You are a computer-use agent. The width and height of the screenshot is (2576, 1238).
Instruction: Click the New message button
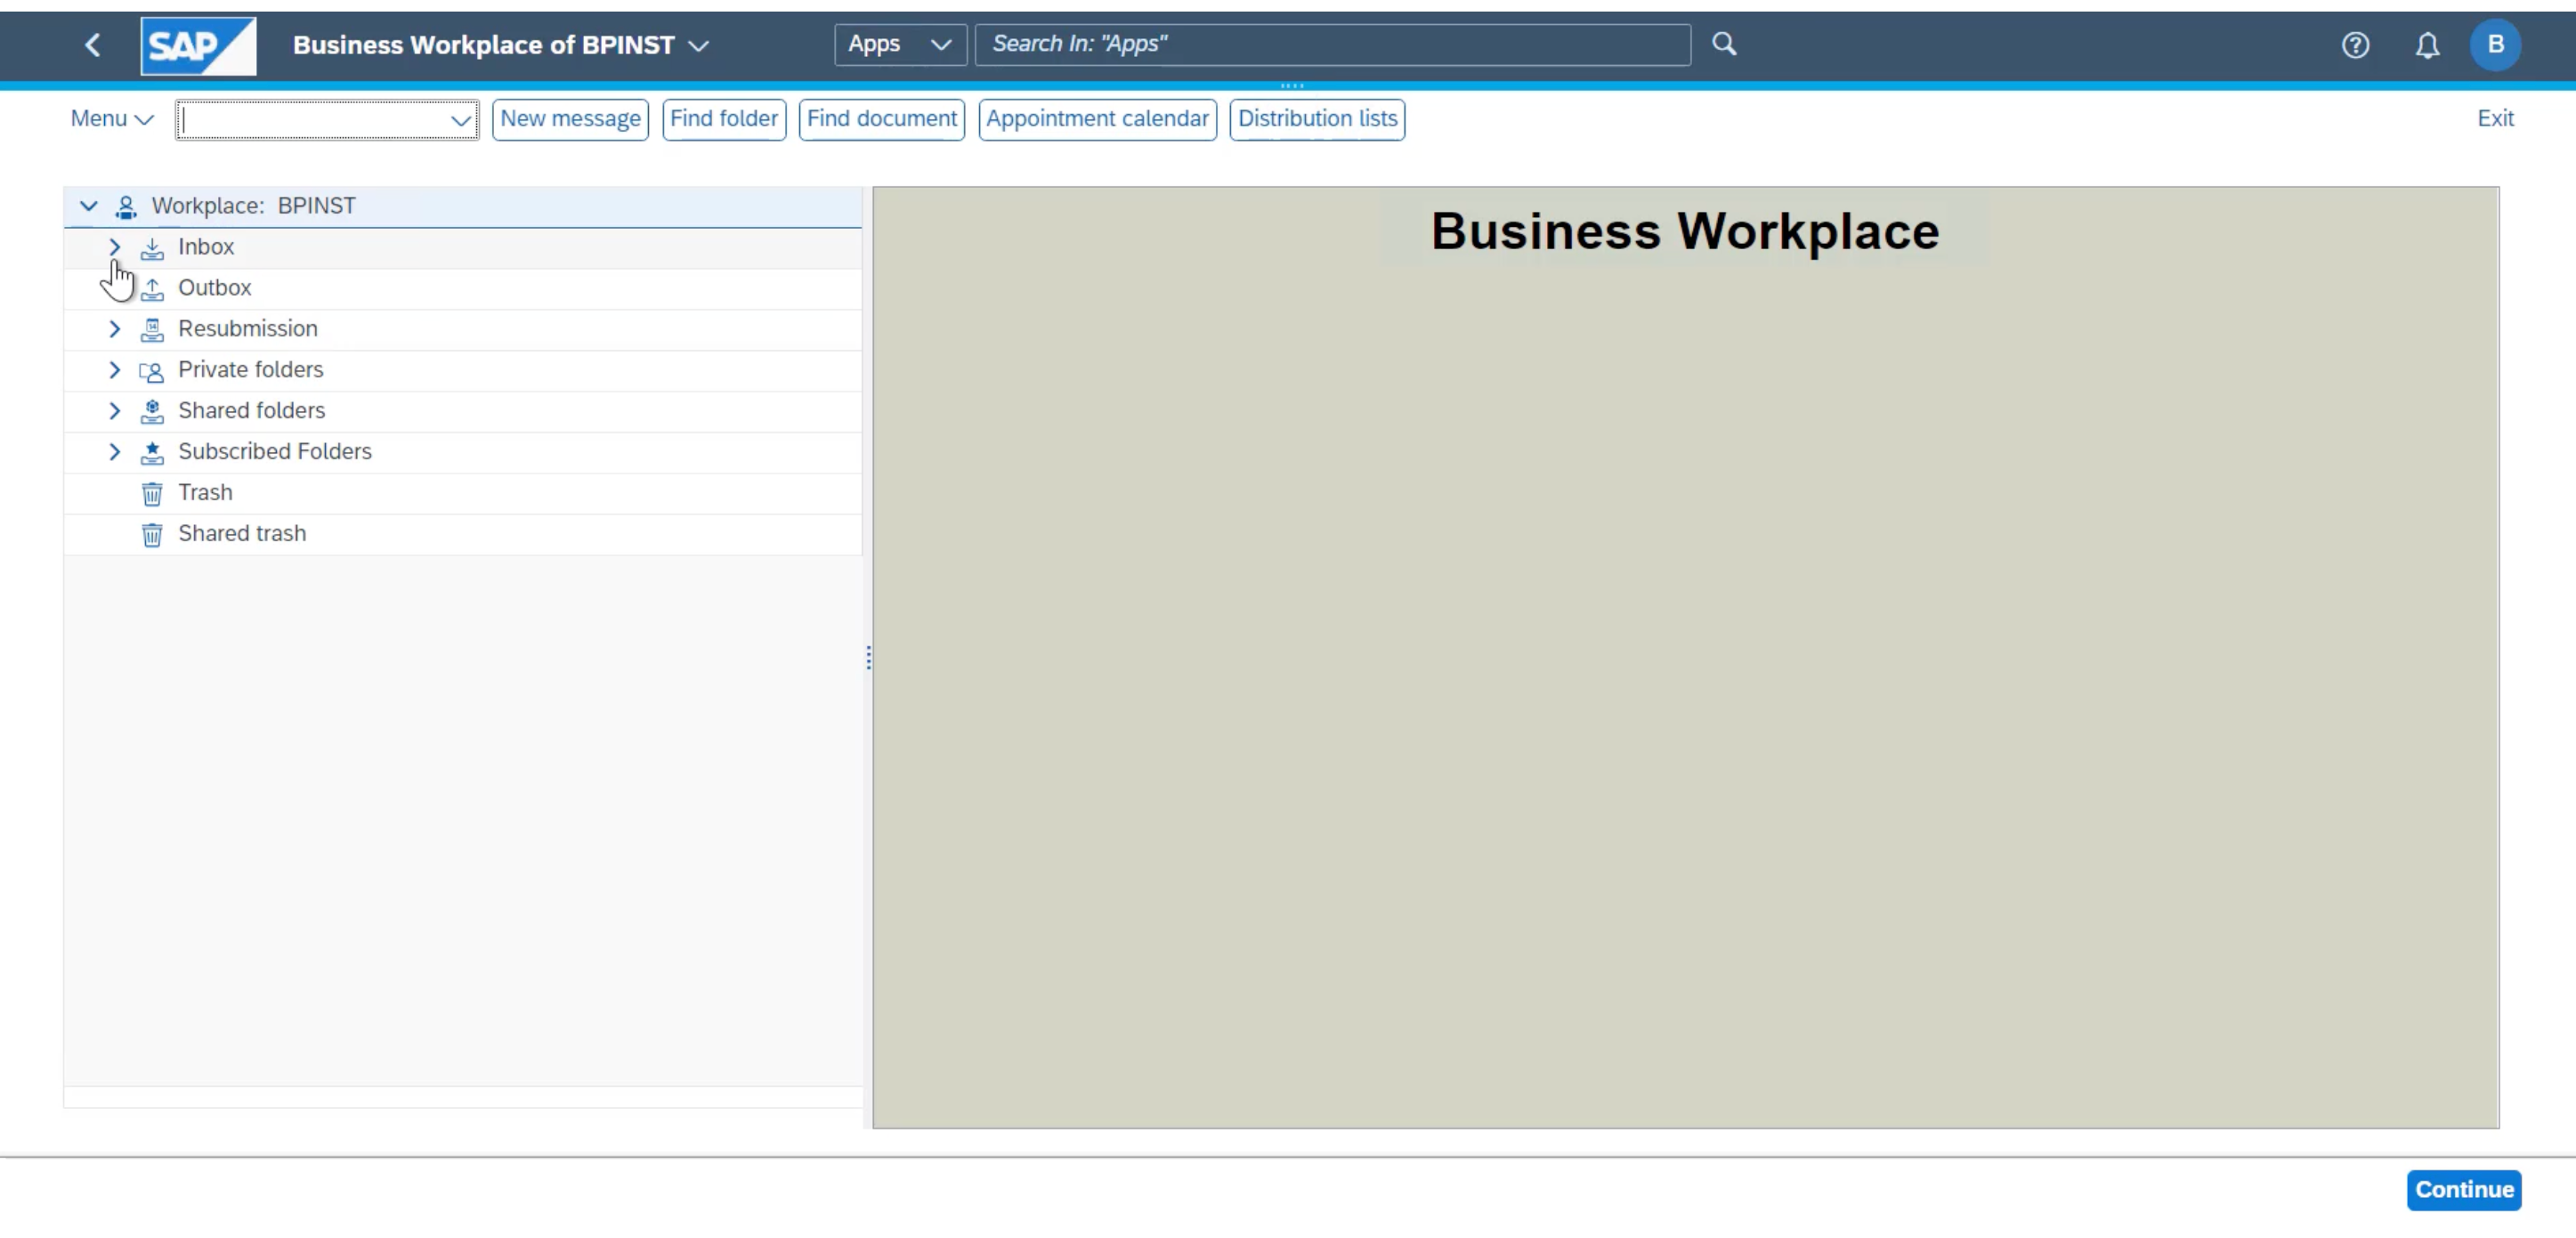tap(570, 119)
